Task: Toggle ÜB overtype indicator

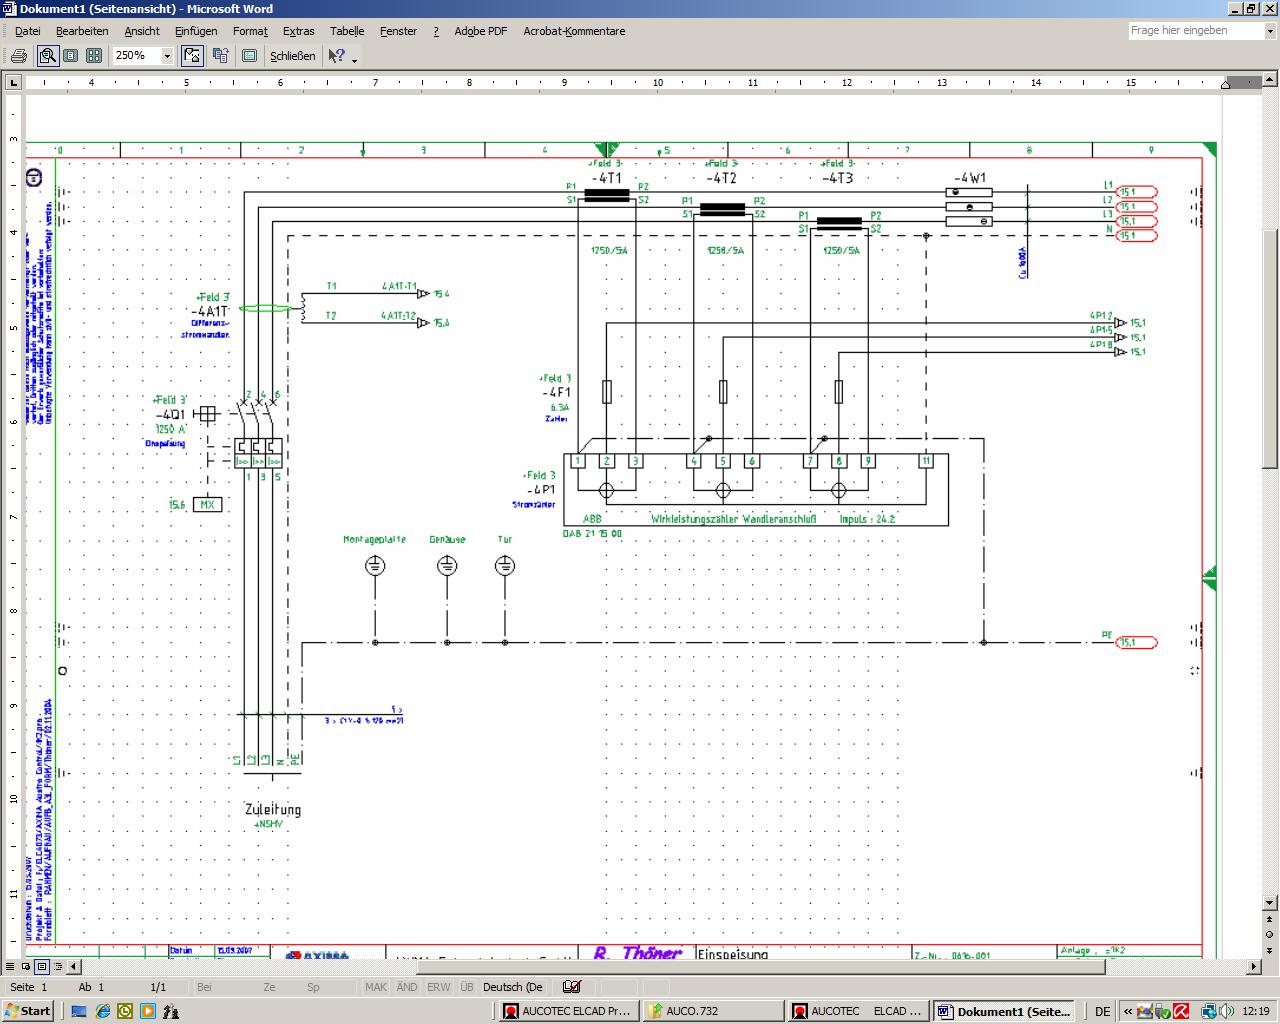Action: (467, 987)
